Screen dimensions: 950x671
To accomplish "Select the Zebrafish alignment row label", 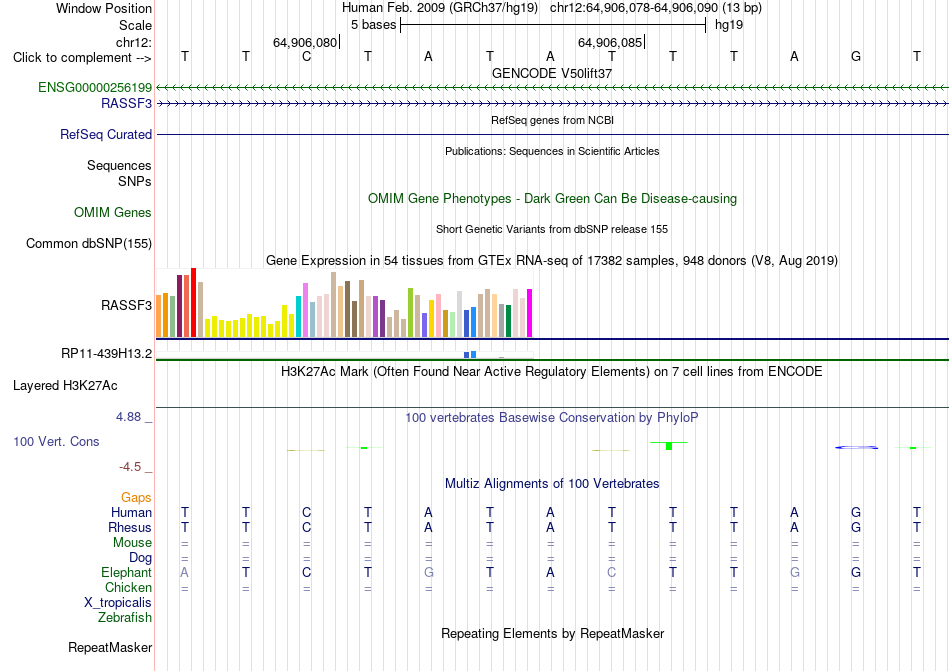I will tap(125, 618).
